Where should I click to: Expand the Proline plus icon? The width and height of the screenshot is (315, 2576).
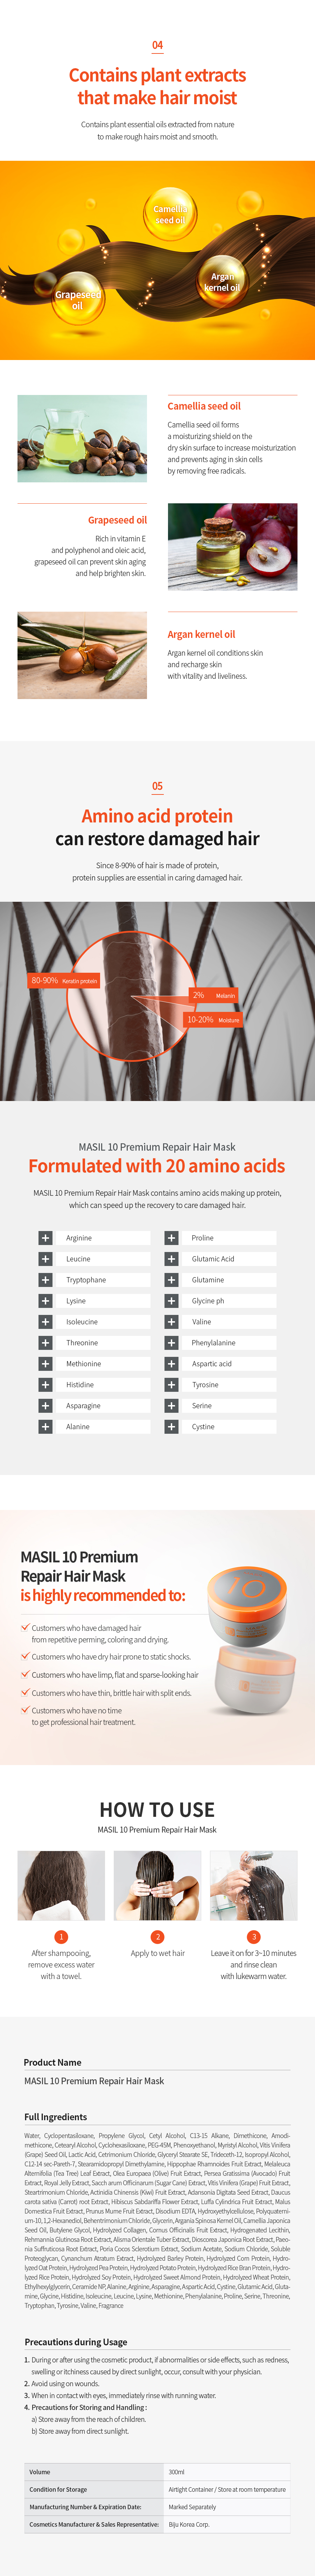pyautogui.click(x=171, y=1238)
